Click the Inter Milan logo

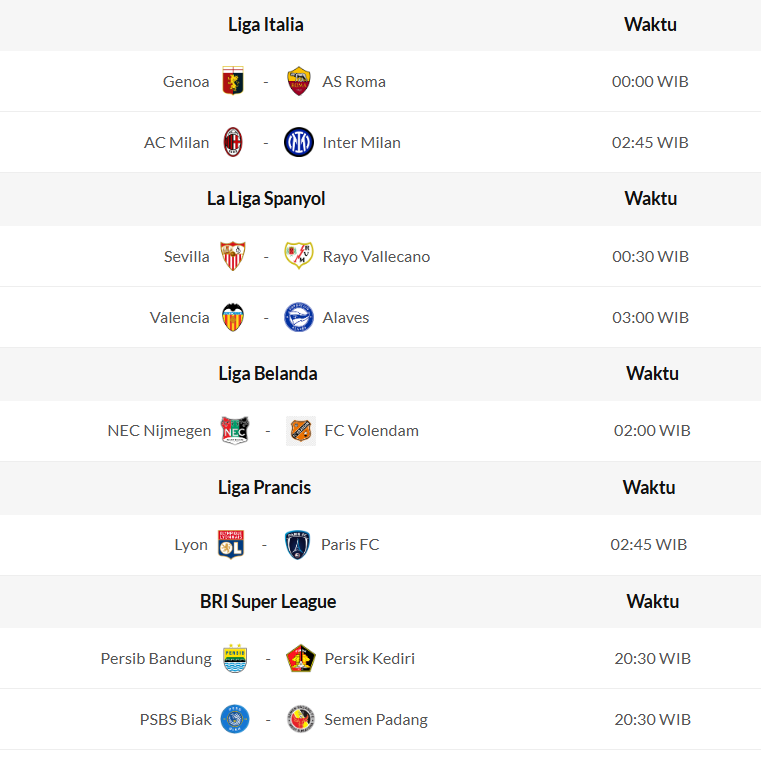[298, 142]
